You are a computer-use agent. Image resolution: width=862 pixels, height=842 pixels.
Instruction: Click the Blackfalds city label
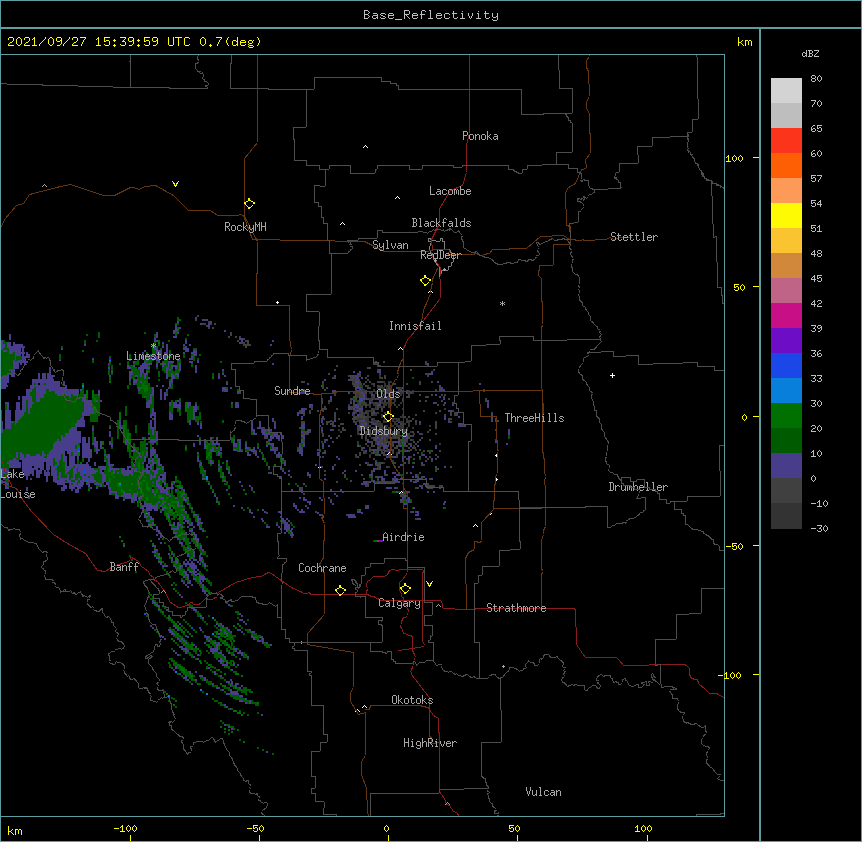[x=441, y=223]
